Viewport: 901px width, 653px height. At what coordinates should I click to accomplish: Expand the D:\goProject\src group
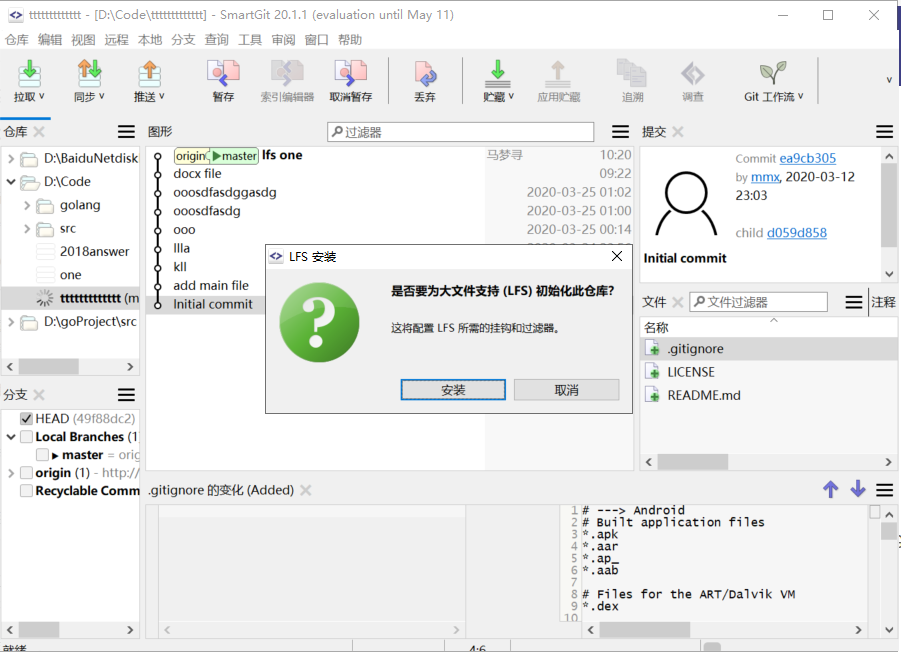[x=11, y=322]
